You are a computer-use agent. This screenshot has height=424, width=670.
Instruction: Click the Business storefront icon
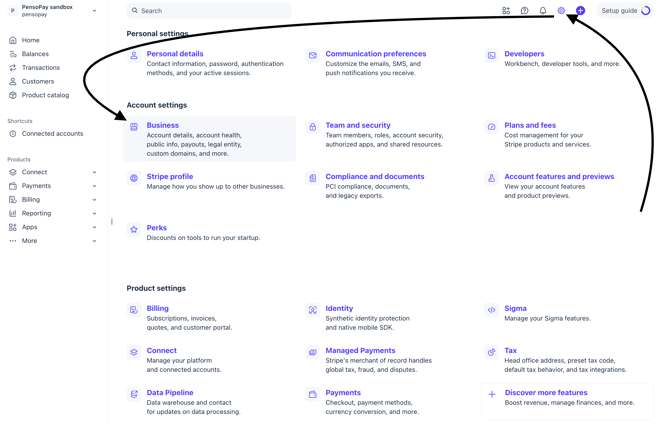134,127
